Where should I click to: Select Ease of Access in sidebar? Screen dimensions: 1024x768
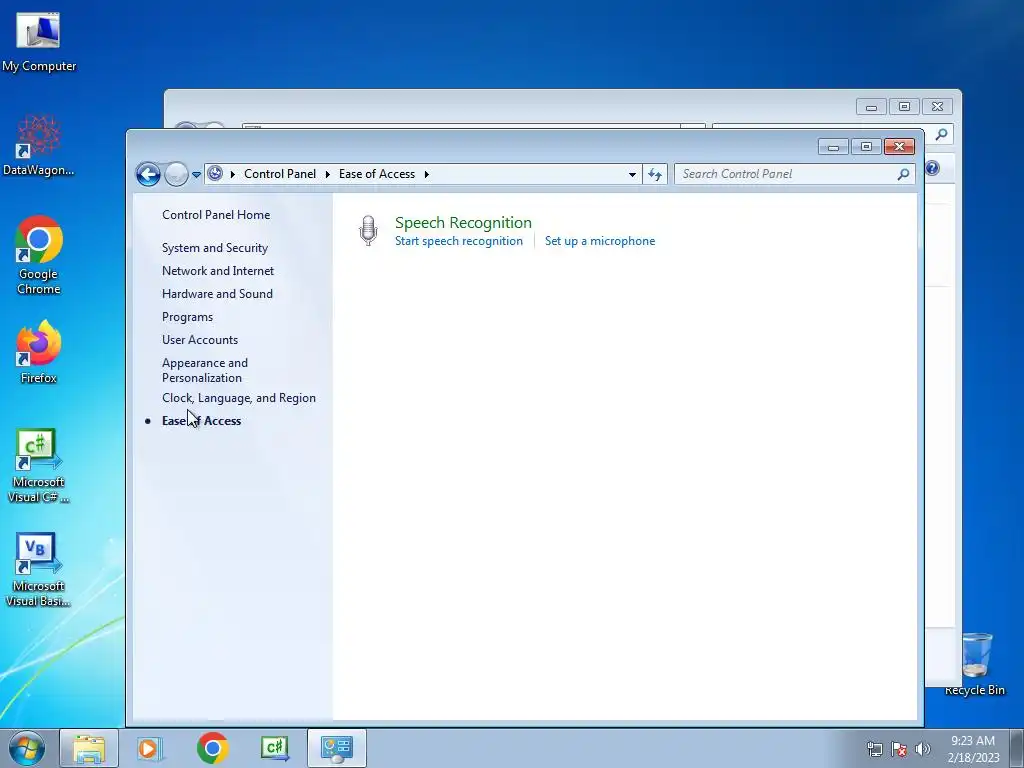[x=201, y=421]
